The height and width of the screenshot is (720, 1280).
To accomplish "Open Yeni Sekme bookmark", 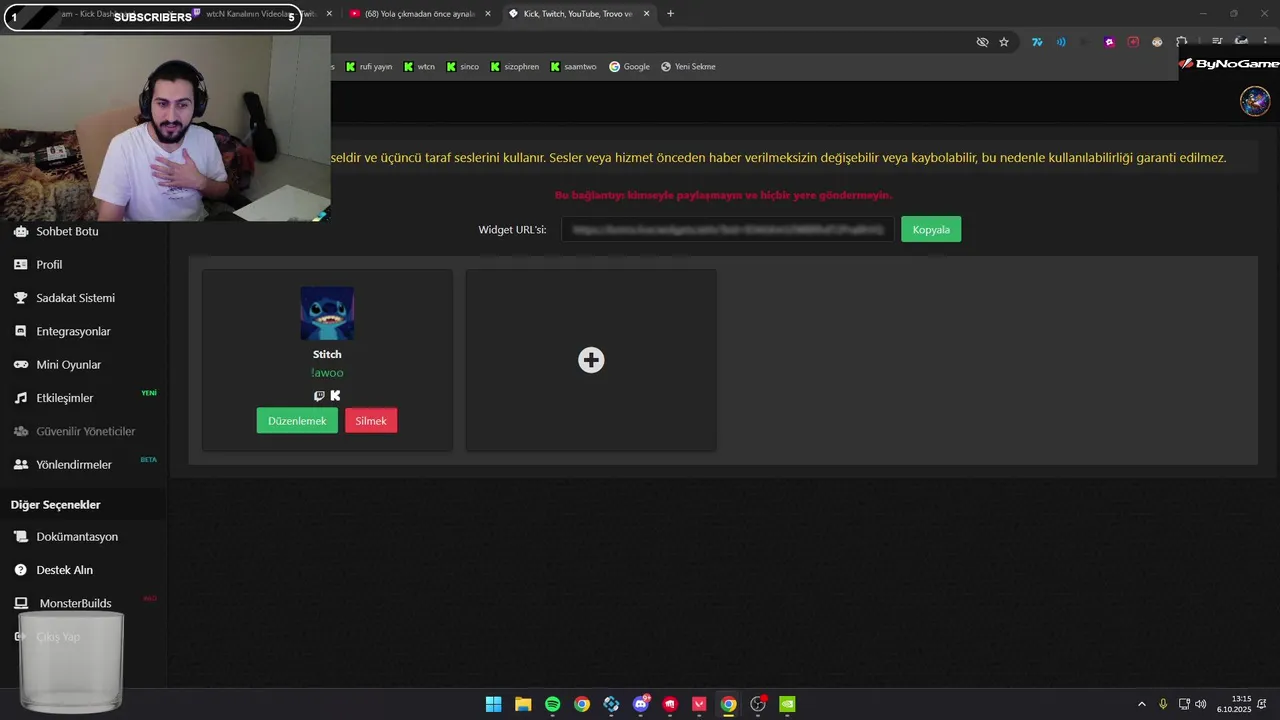I will point(688,67).
